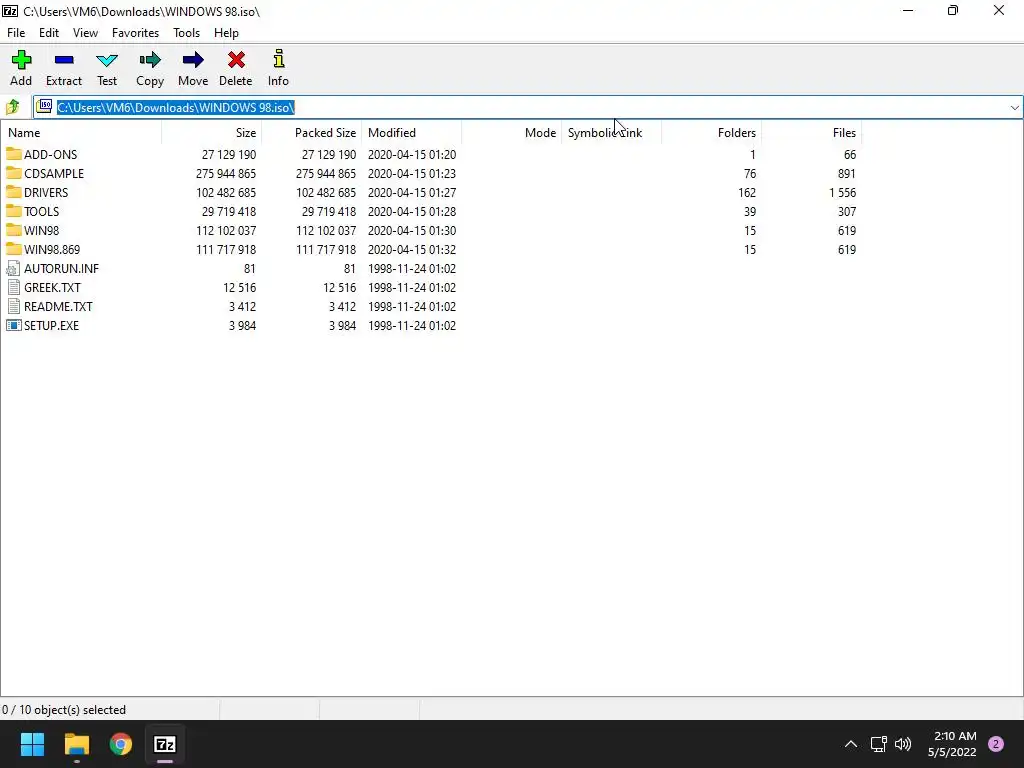Select the DRIVERS folder icon
This screenshot has width=1024, height=768.
[x=14, y=192]
